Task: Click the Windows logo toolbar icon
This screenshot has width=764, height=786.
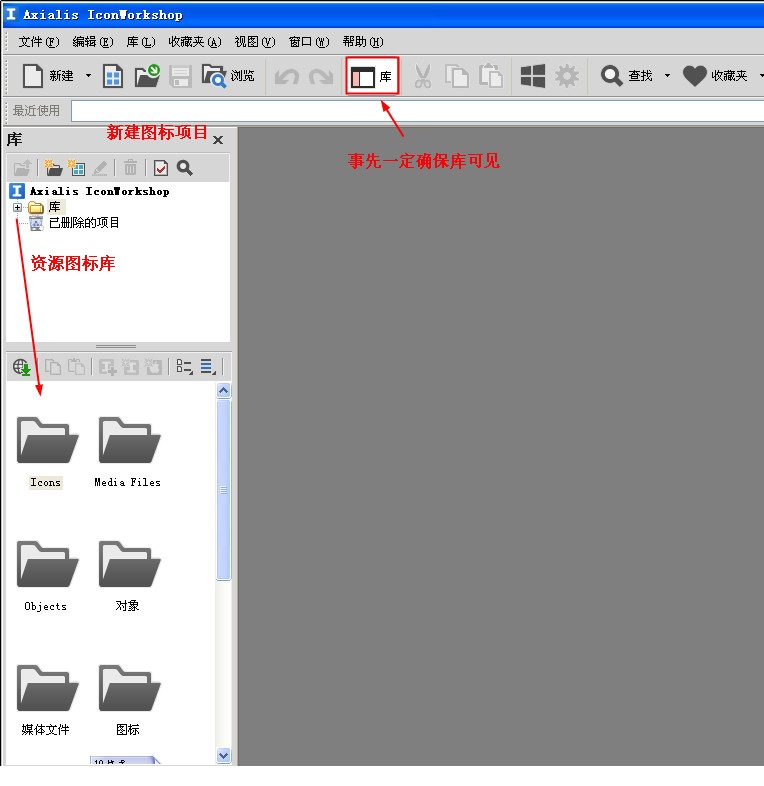Action: (532, 76)
